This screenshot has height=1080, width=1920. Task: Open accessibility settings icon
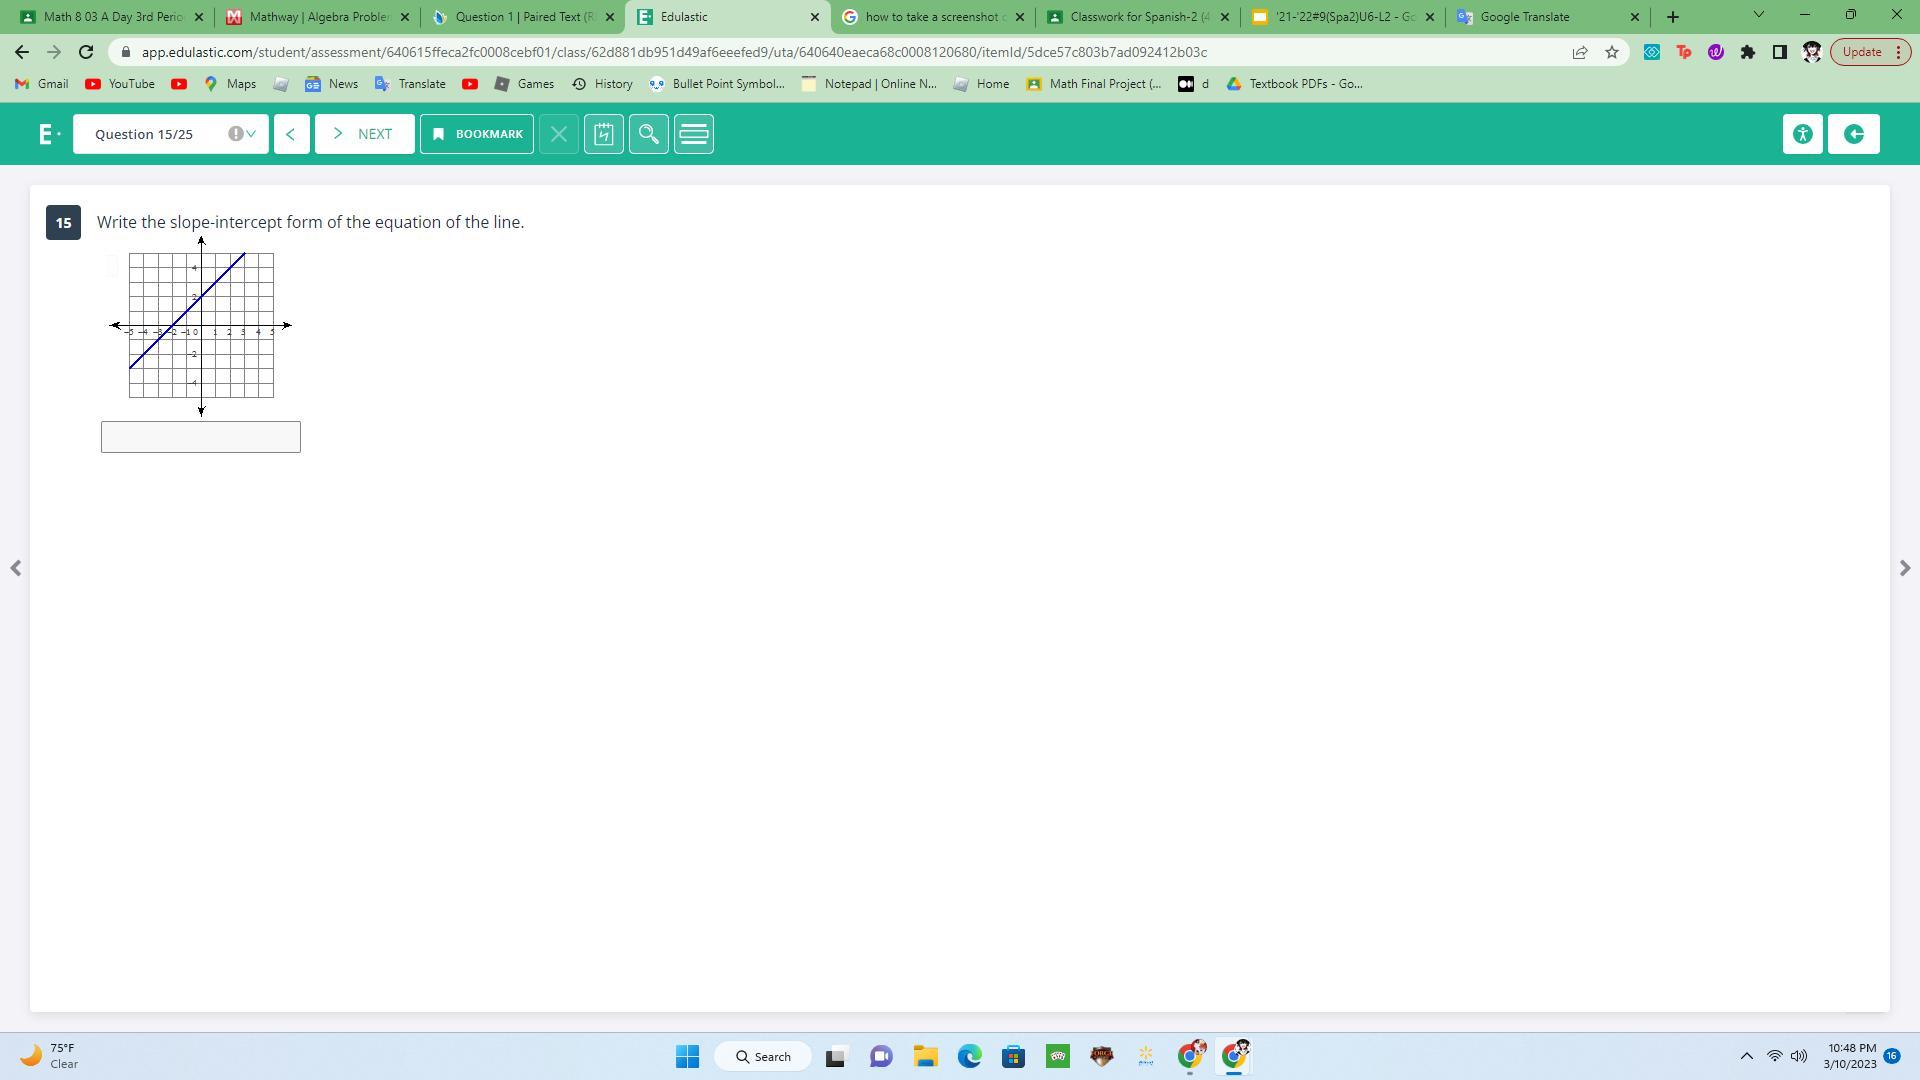(x=1802, y=134)
